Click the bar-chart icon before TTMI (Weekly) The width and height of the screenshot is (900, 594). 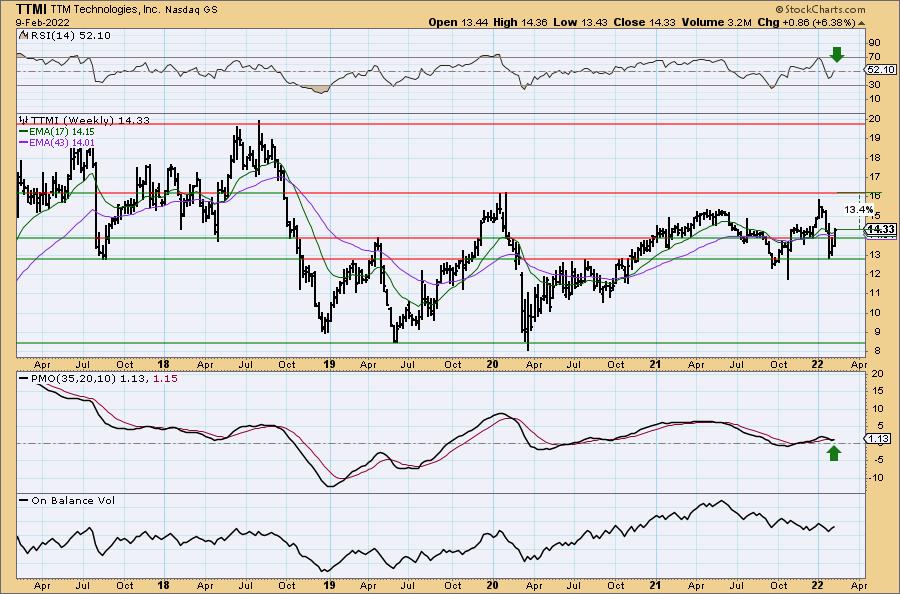[24, 120]
